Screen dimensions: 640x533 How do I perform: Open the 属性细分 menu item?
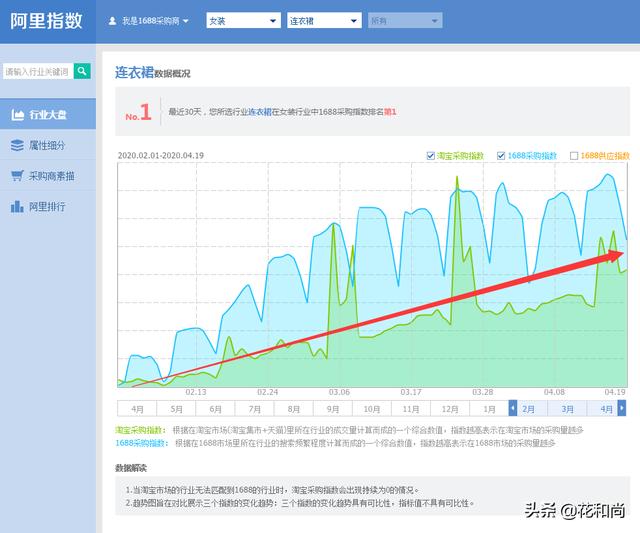point(48,145)
